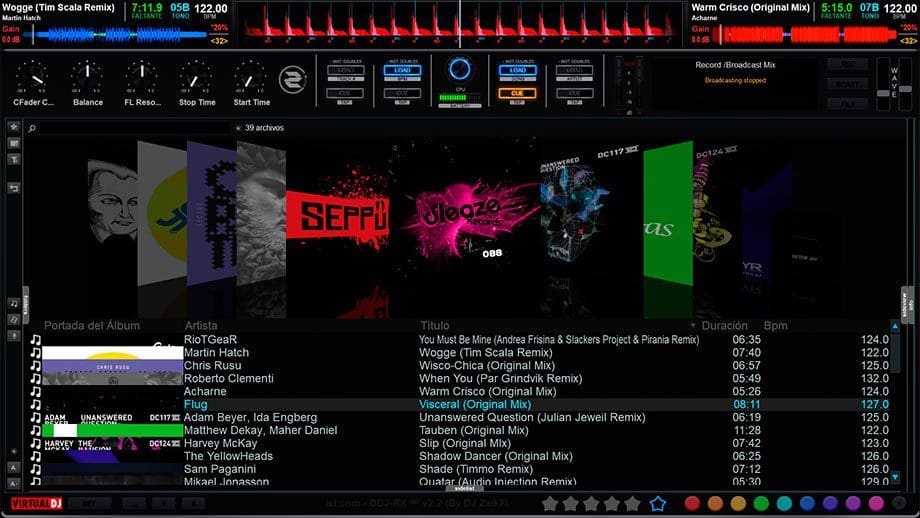Sort the track list by the Titulo column
Screen dimensions: 920x518
tap(434, 326)
